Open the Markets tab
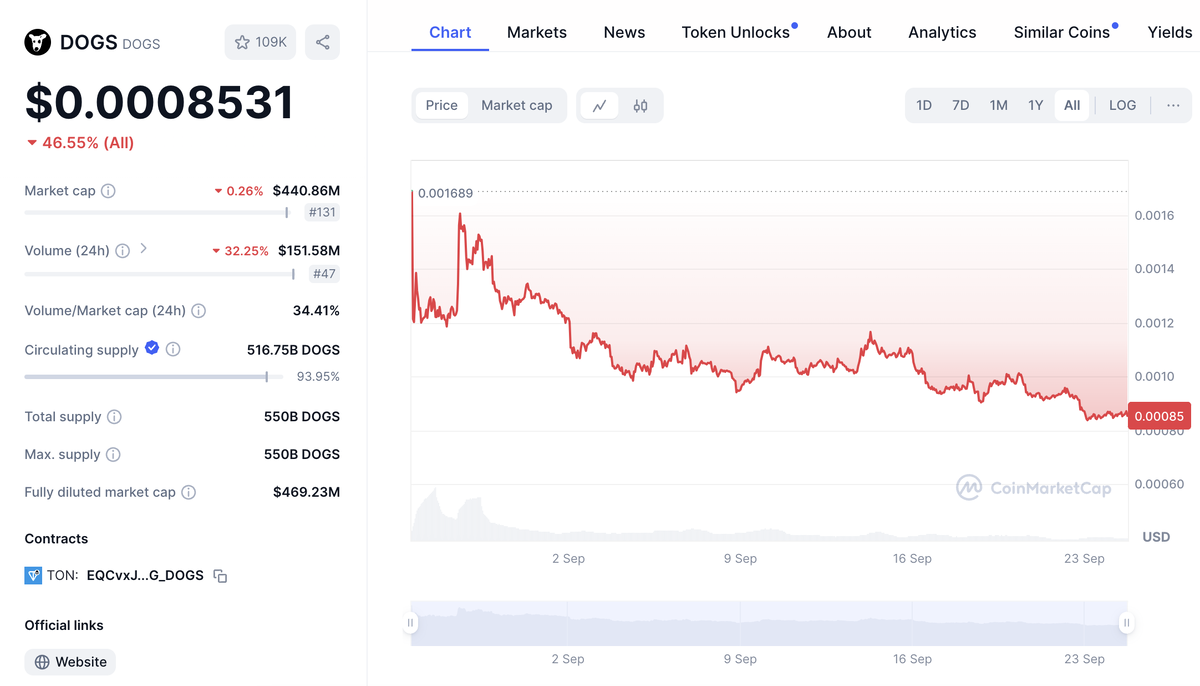 click(537, 32)
